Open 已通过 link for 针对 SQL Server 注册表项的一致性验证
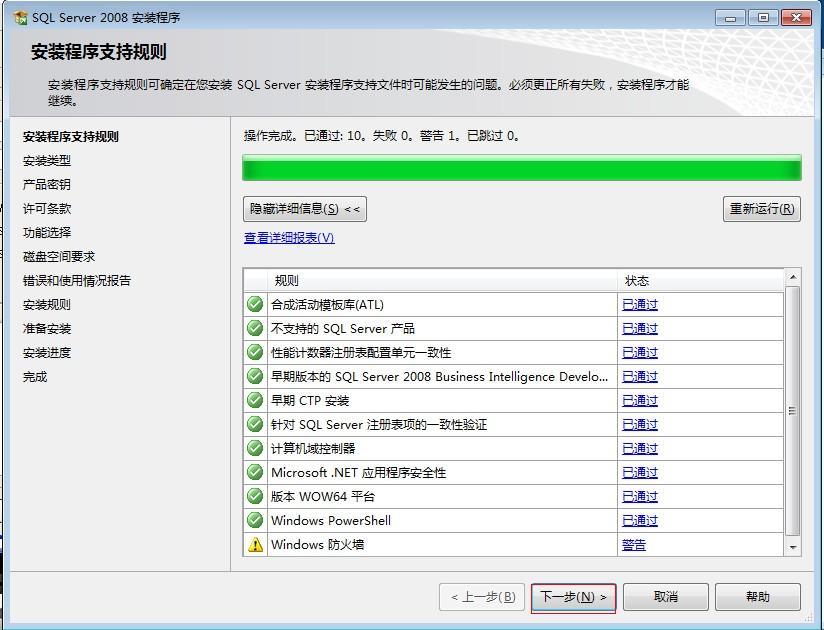Image resolution: width=824 pixels, height=630 pixels. pos(640,425)
